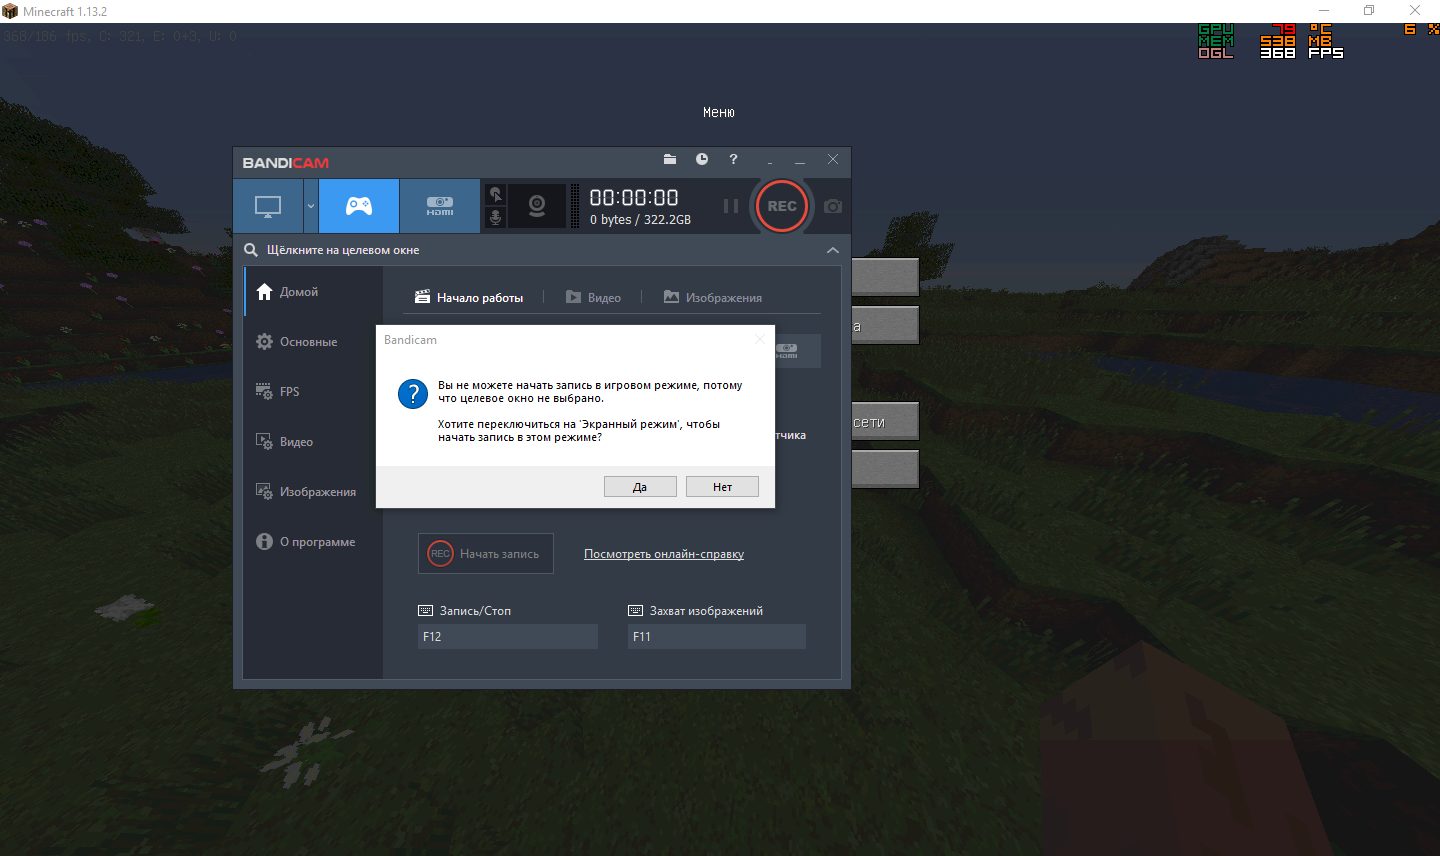Open help question mark icon
Screen dimensions: 1440x856
pos(733,159)
